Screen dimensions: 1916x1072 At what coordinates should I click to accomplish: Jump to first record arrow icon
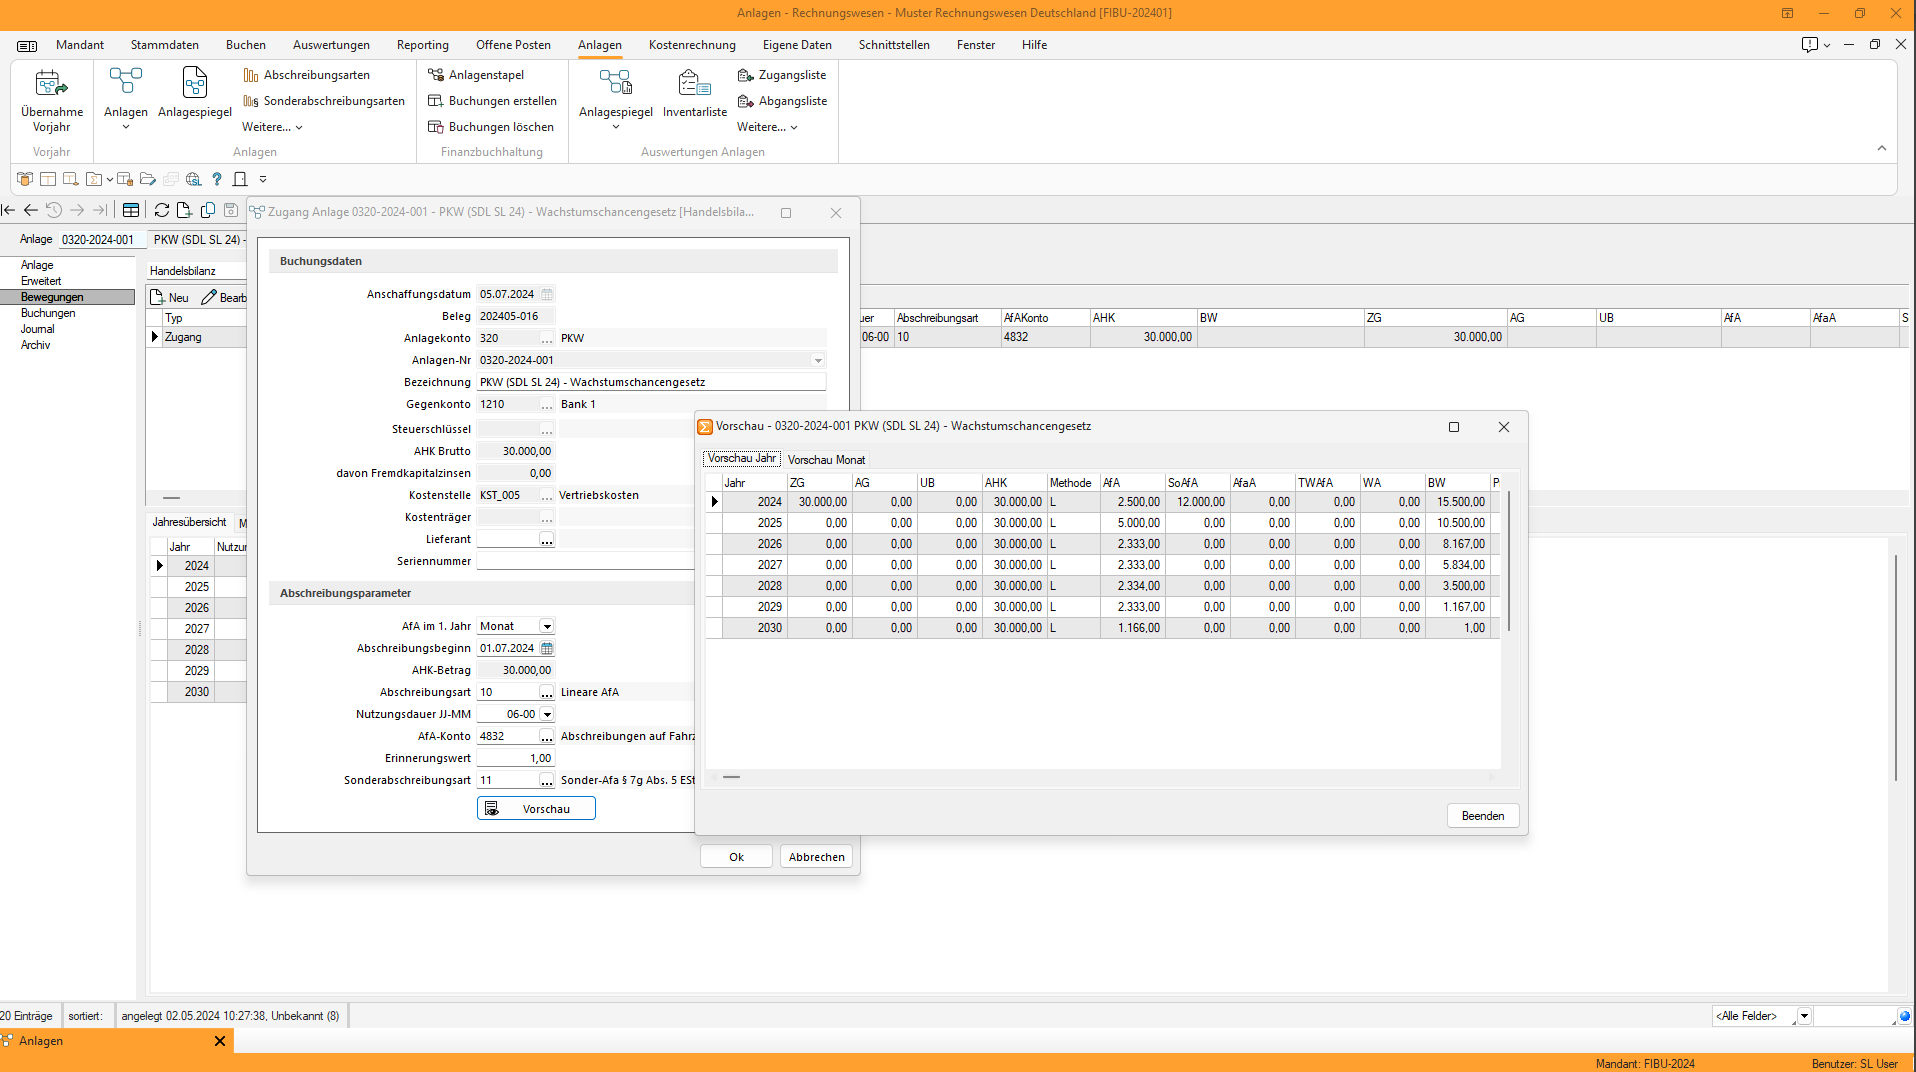pyautogui.click(x=9, y=210)
